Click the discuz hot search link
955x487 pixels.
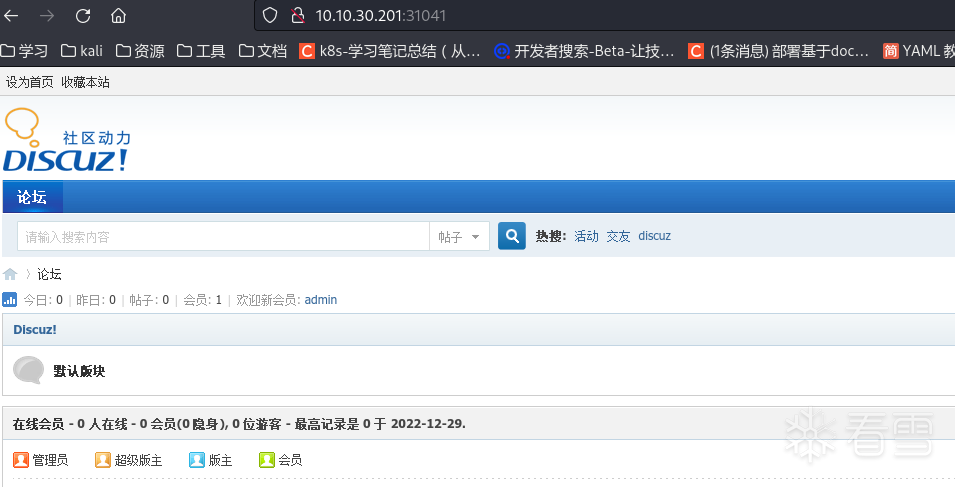coord(655,236)
